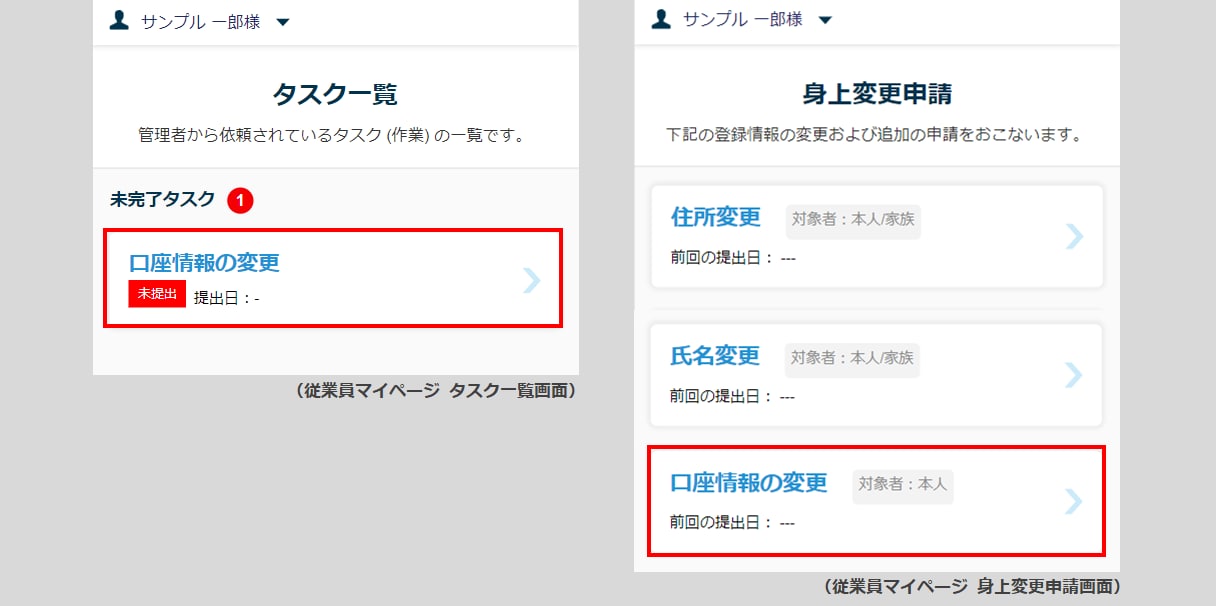The height and width of the screenshot is (606, 1216).
Task: Open the 住所変更 application link
Action: tap(715, 217)
